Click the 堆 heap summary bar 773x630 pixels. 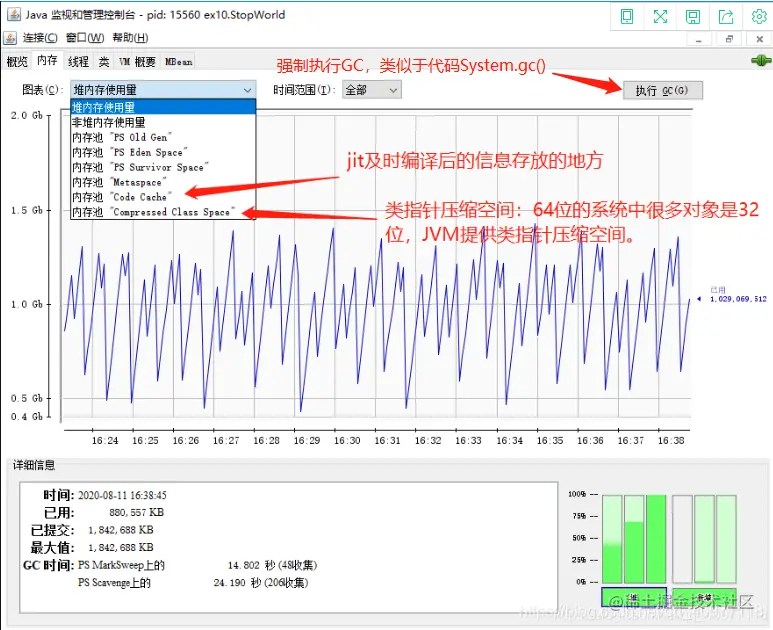[634, 597]
